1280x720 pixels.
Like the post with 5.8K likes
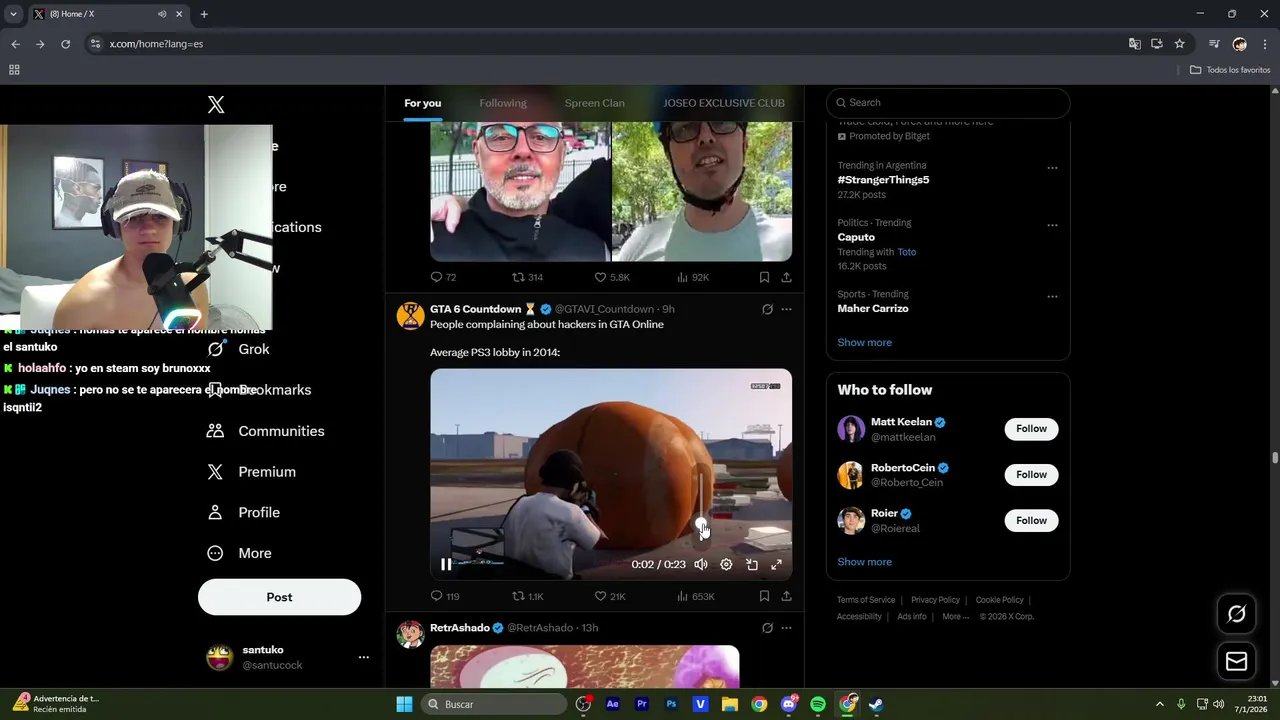coord(612,277)
